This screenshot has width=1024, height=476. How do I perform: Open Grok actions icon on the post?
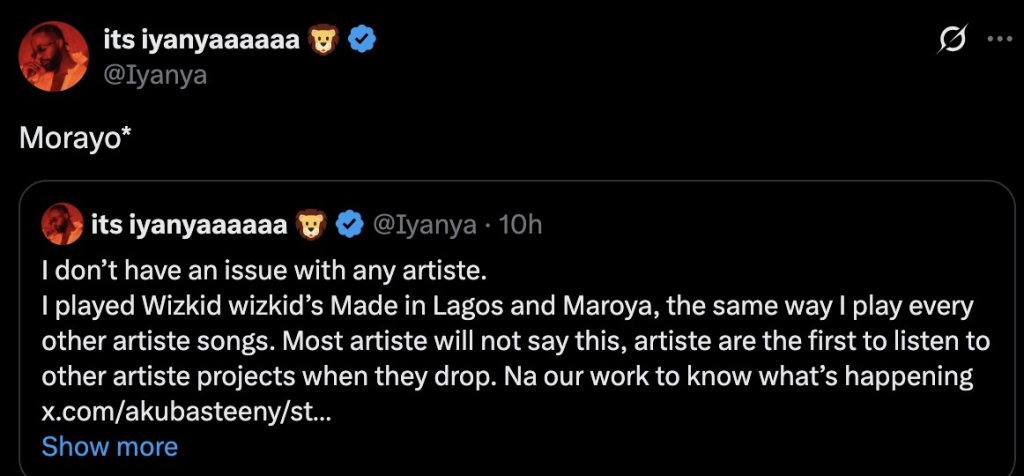[x=952, y=40]
